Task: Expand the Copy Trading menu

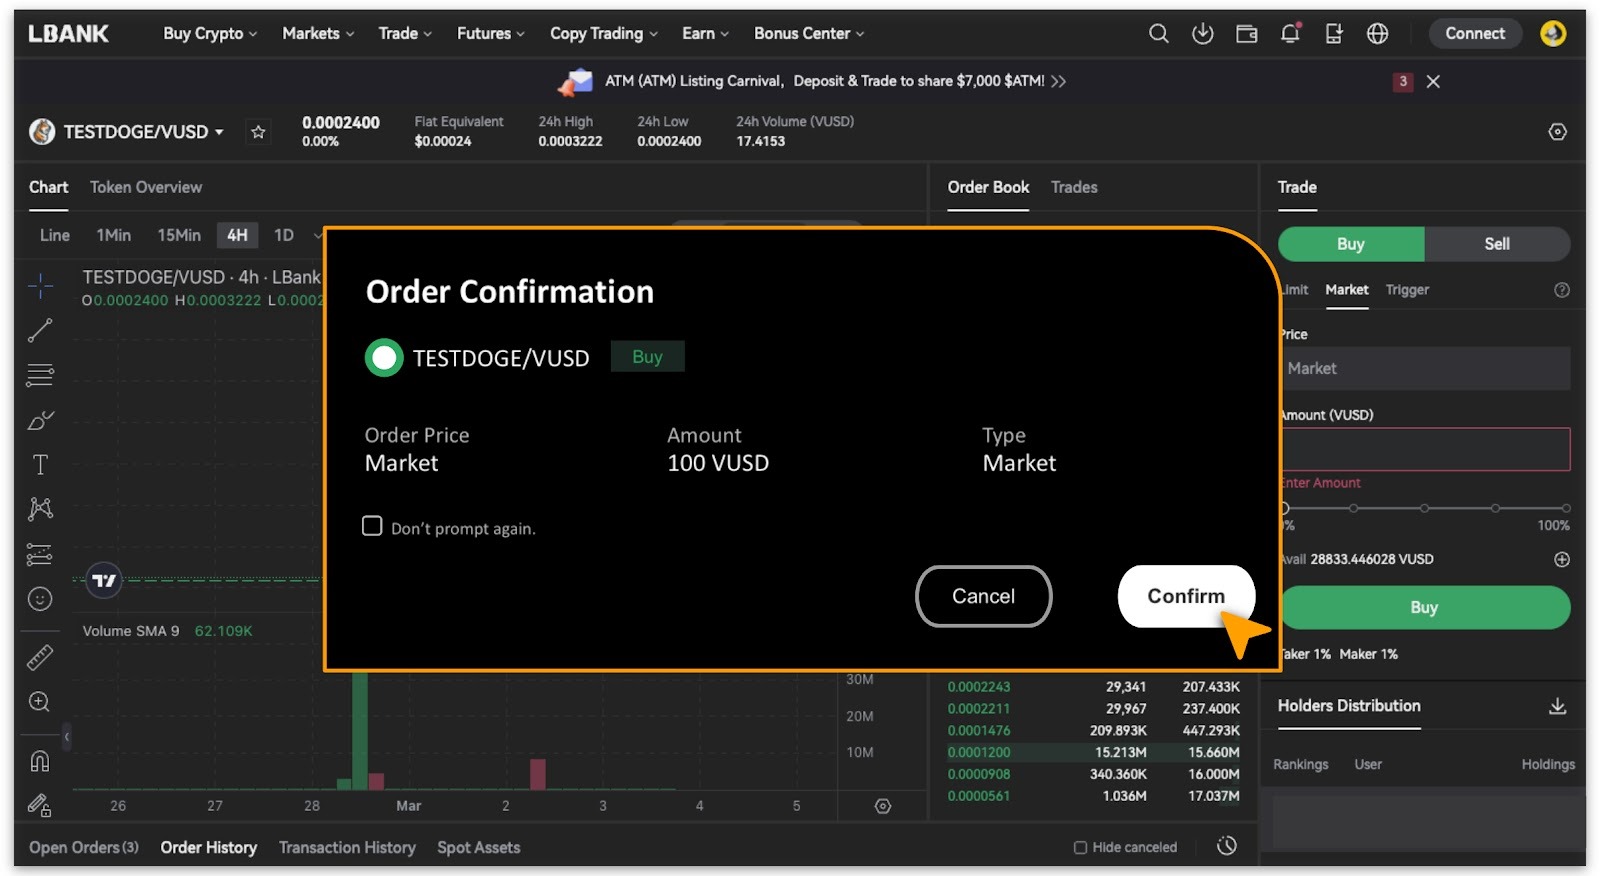Action: tap(603, 34)
